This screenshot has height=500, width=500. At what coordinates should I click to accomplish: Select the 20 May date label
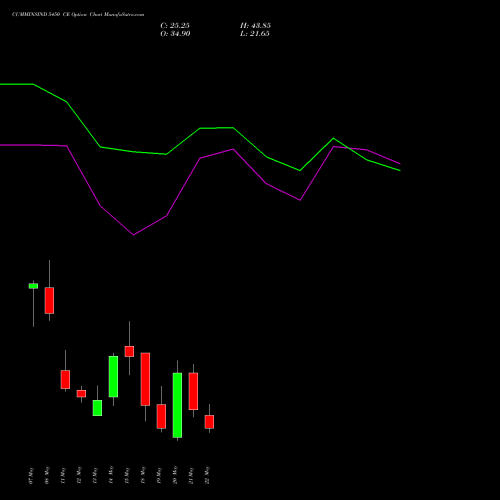175,476
